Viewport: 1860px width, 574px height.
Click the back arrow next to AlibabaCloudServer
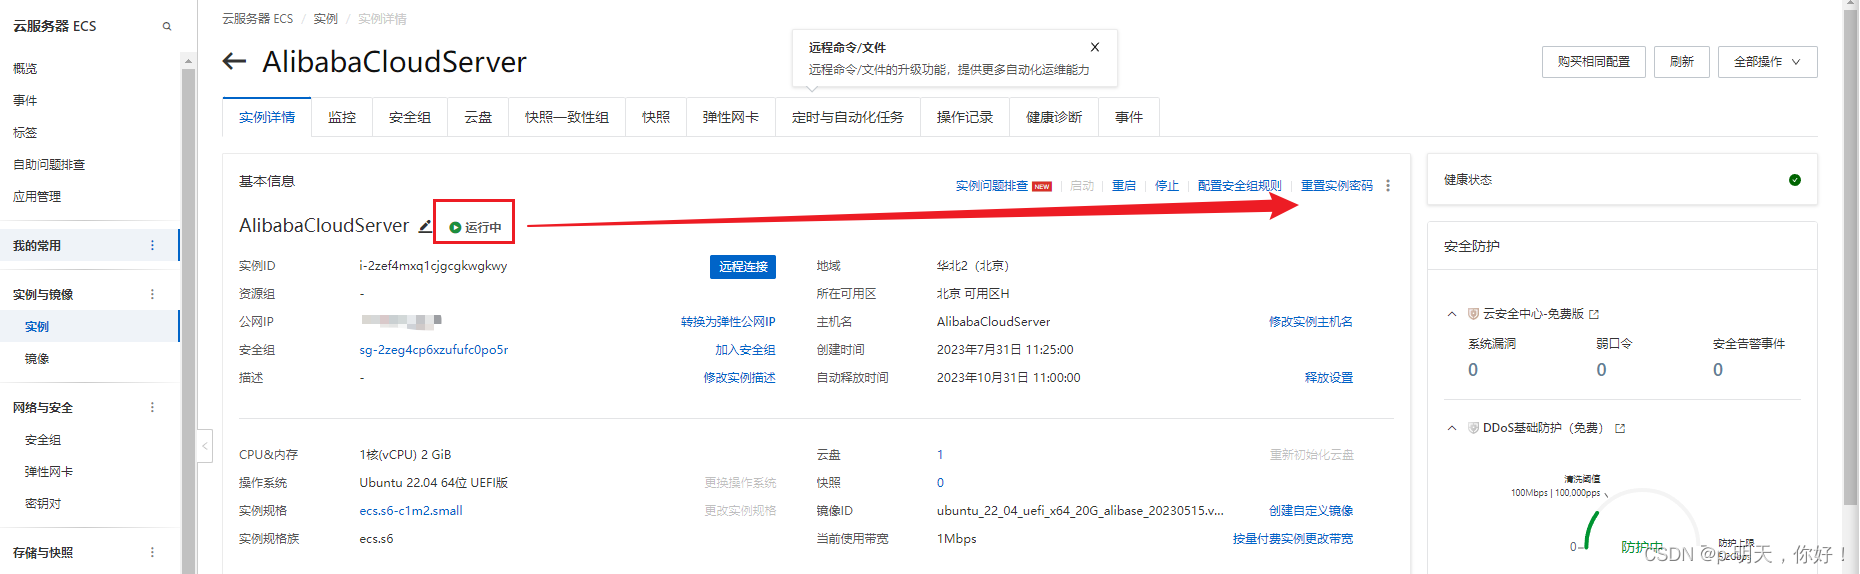click(x=234, y=61)
